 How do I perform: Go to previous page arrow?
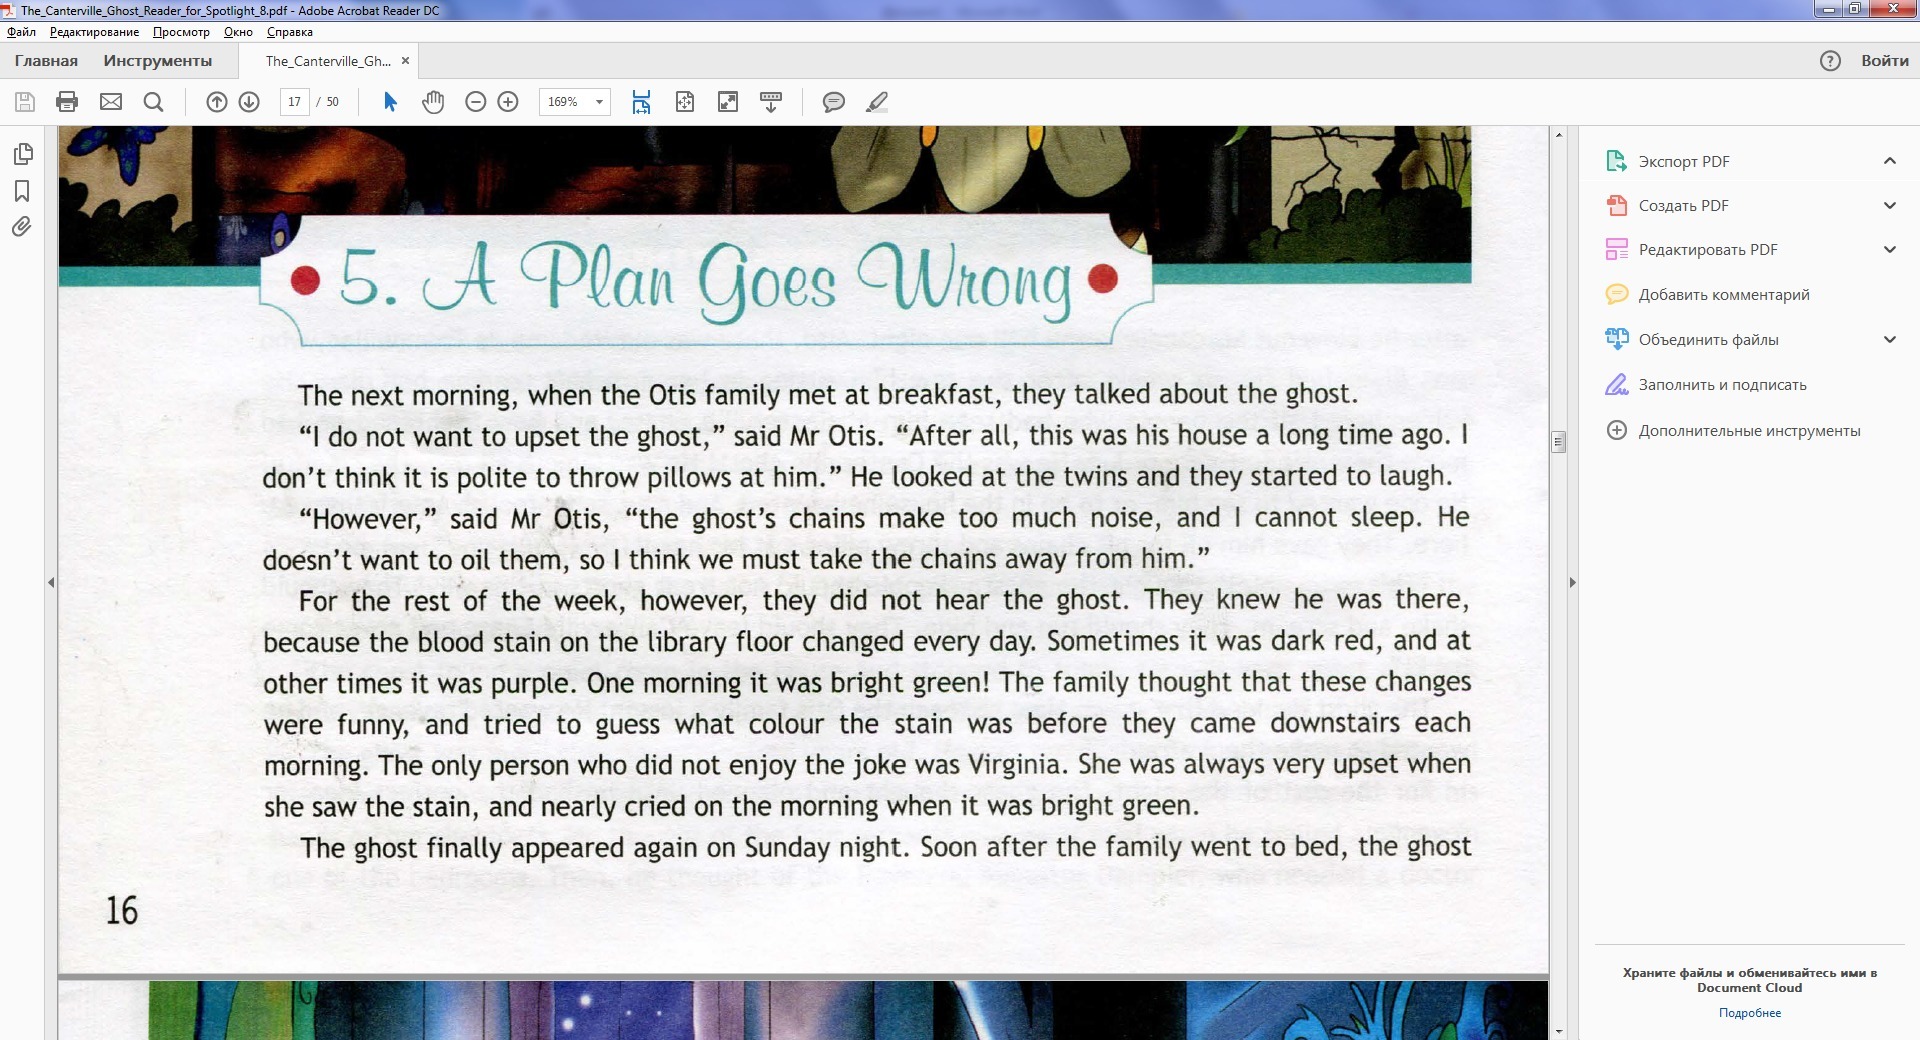pos(217,102)
